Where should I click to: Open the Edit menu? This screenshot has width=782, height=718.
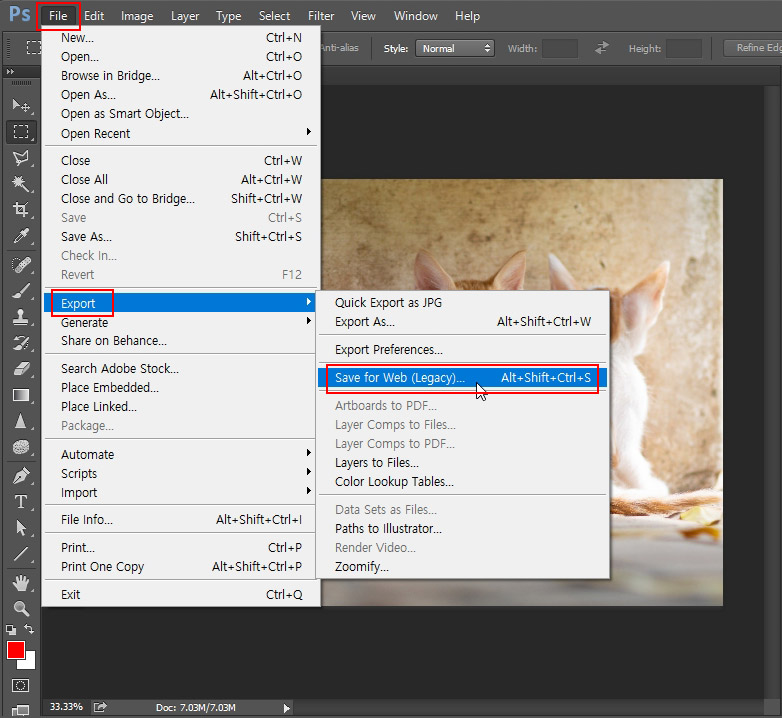click(x=94, y=16)
